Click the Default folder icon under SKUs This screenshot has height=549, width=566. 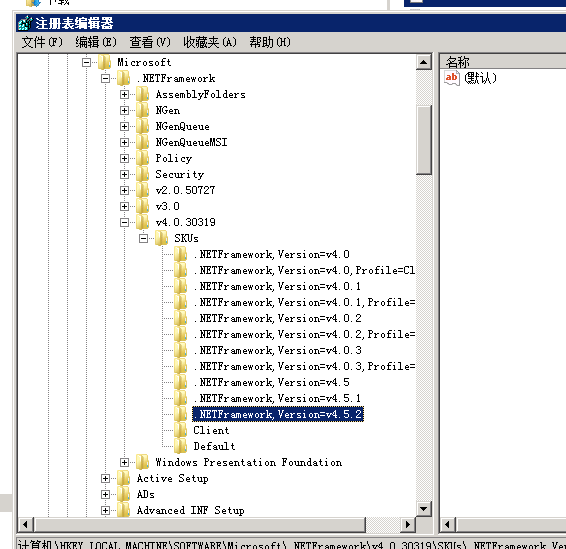pyautogui.click(x=180, y=446)
